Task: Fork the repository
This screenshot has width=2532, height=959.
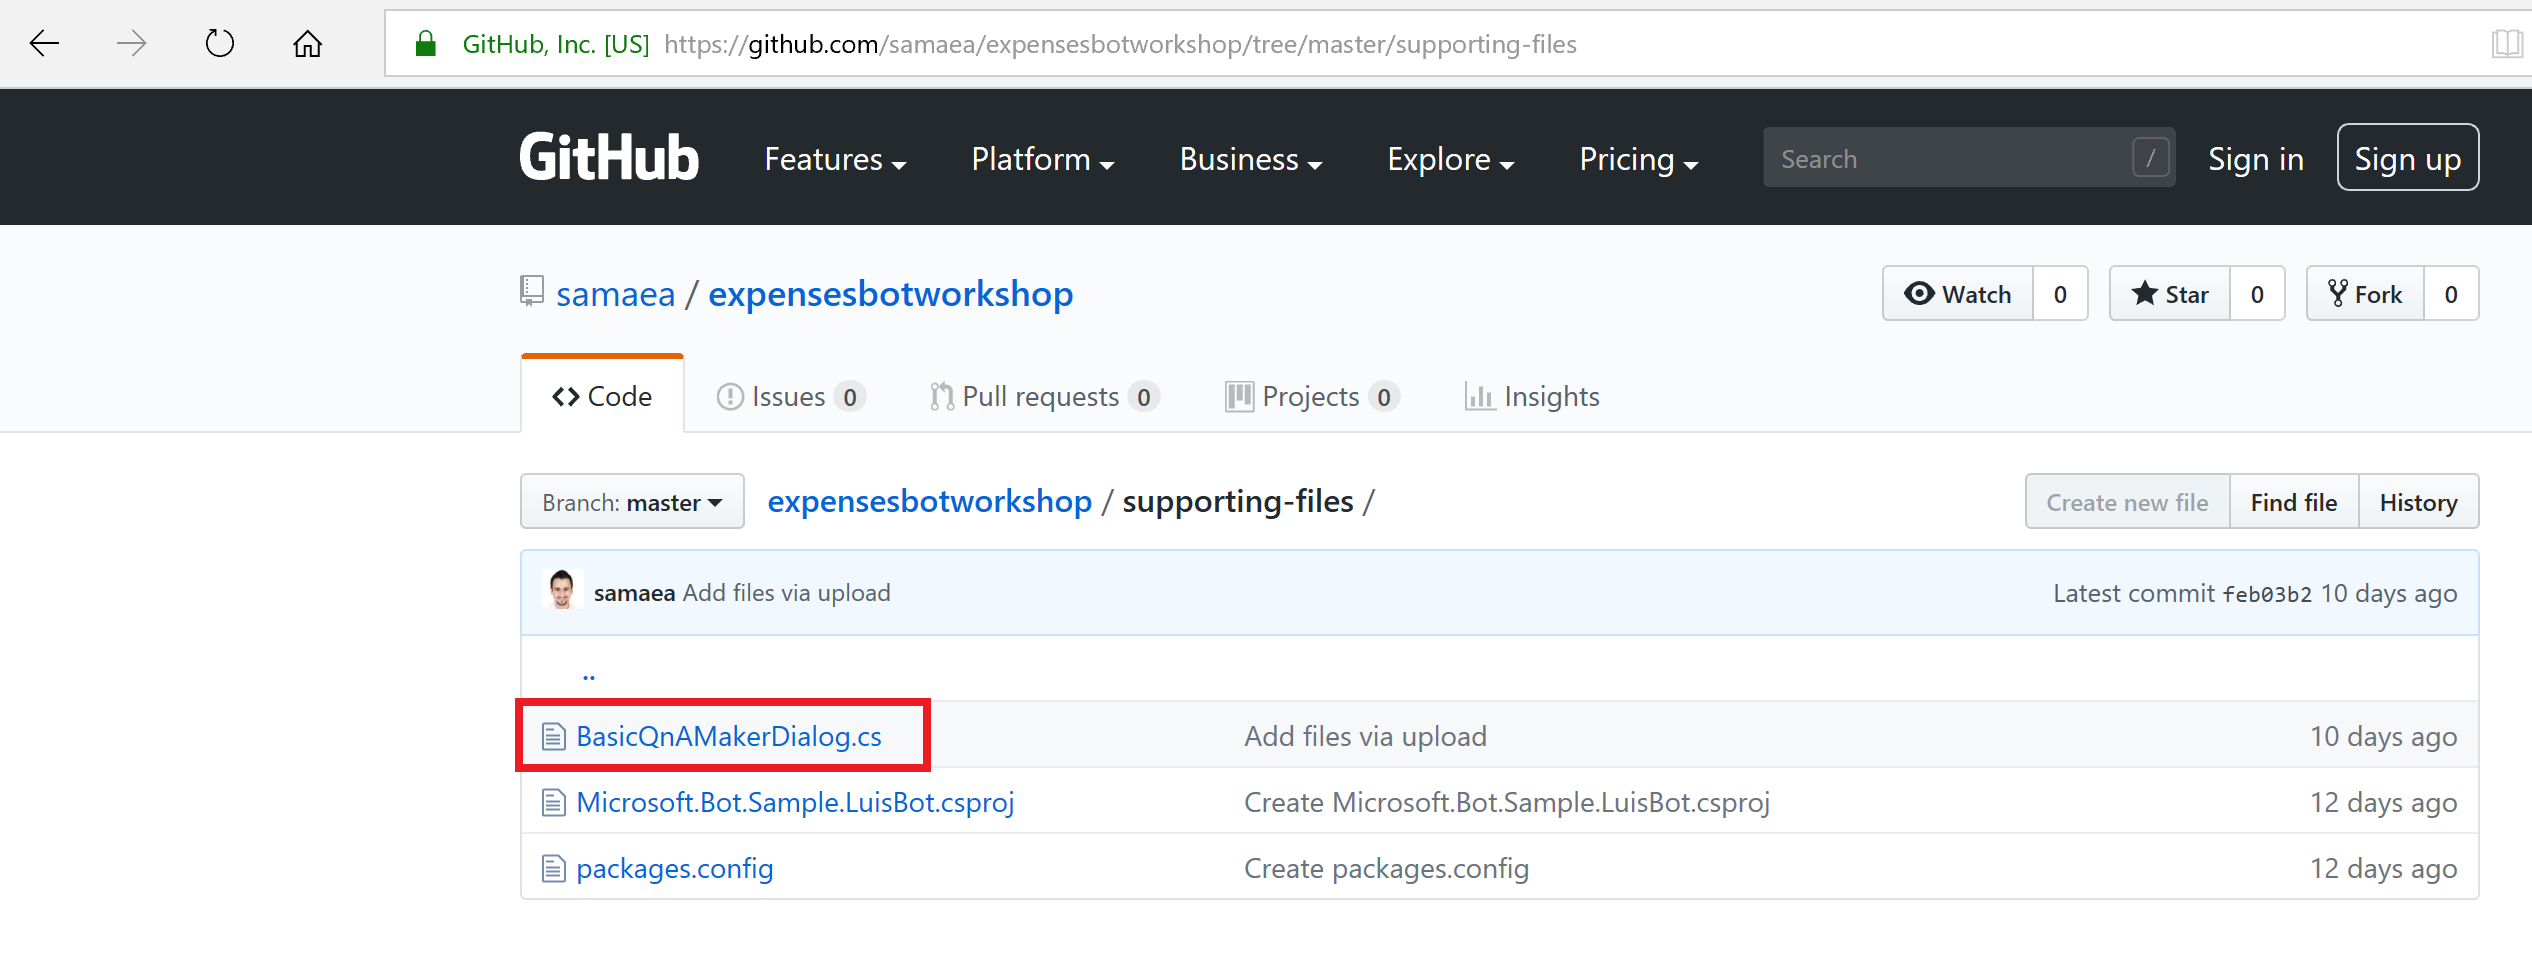Action: pos(2365,293)
